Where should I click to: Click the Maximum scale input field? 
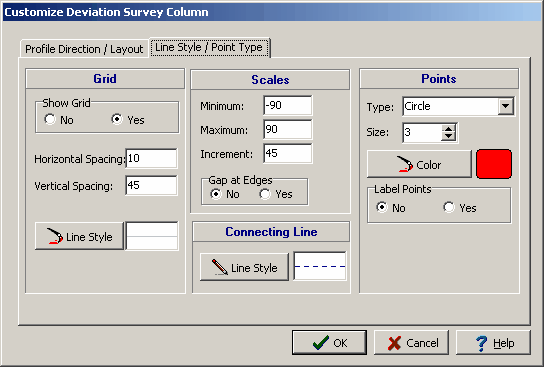click(288, 129)
